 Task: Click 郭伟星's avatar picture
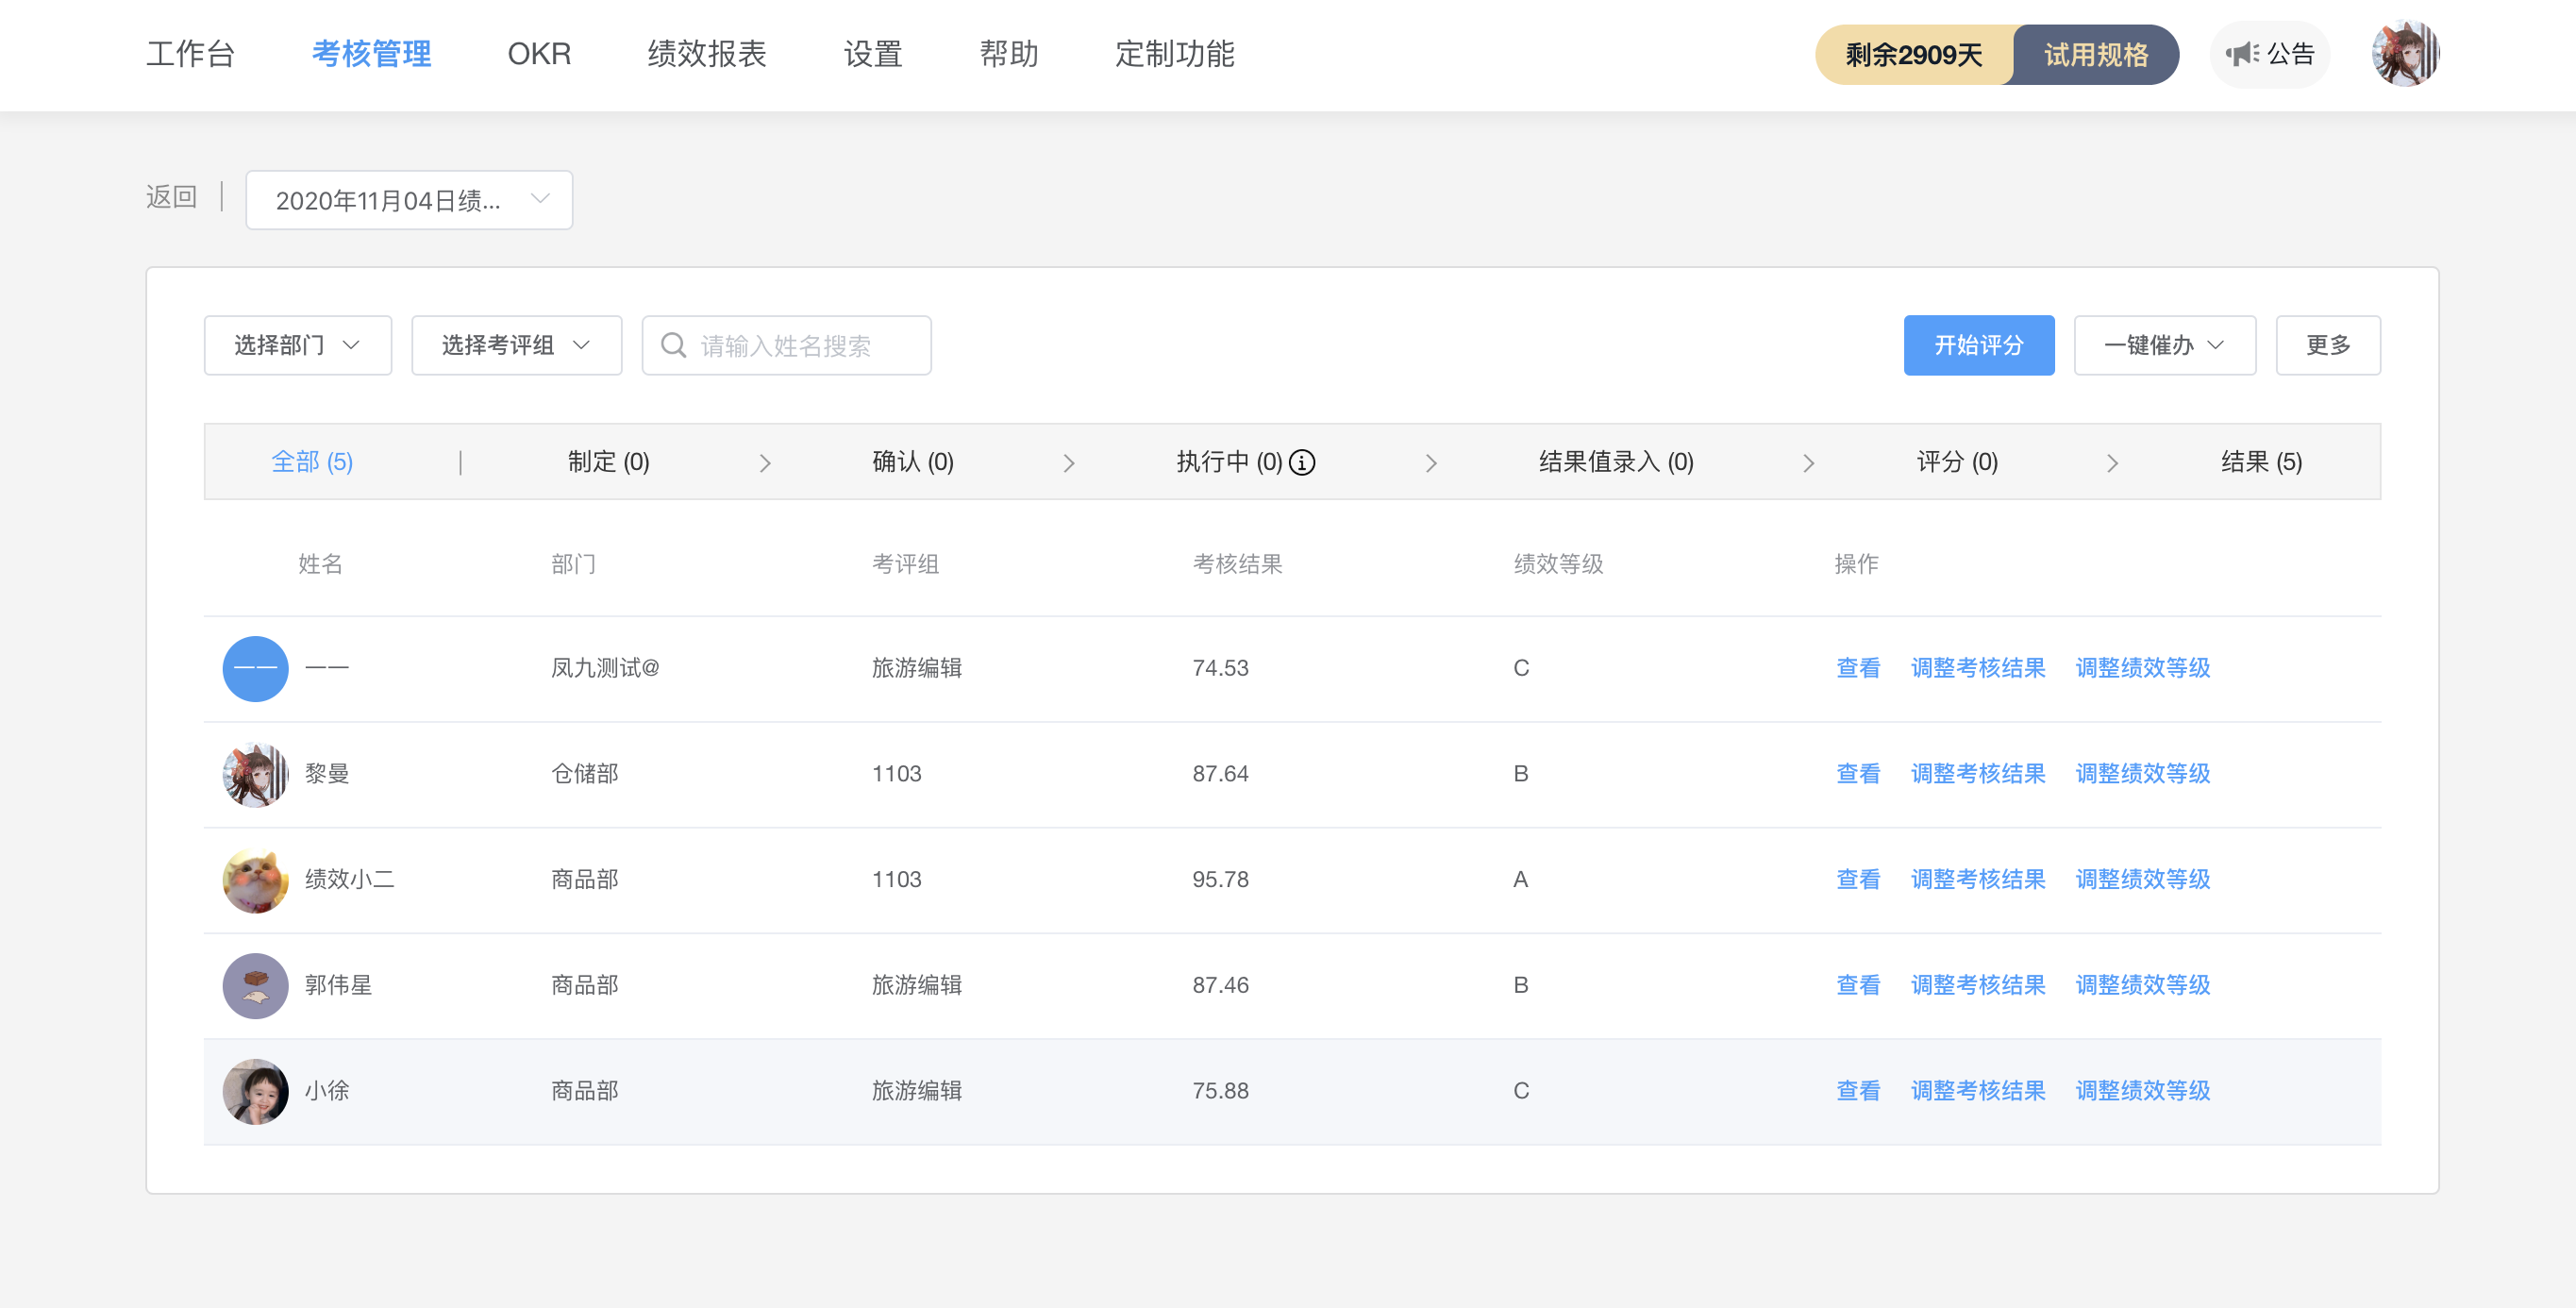click(x=255, y=985)
